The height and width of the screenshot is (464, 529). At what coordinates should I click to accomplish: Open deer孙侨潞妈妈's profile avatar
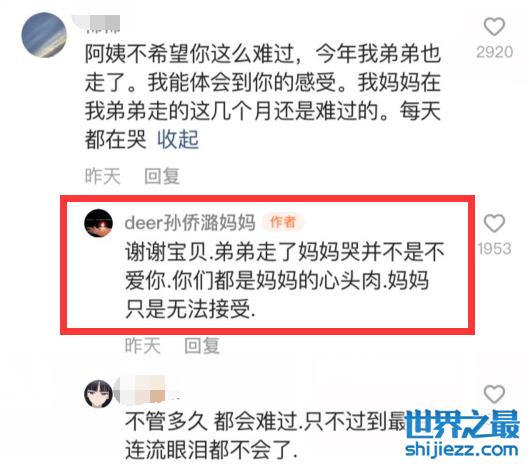(x=98, y=223)
